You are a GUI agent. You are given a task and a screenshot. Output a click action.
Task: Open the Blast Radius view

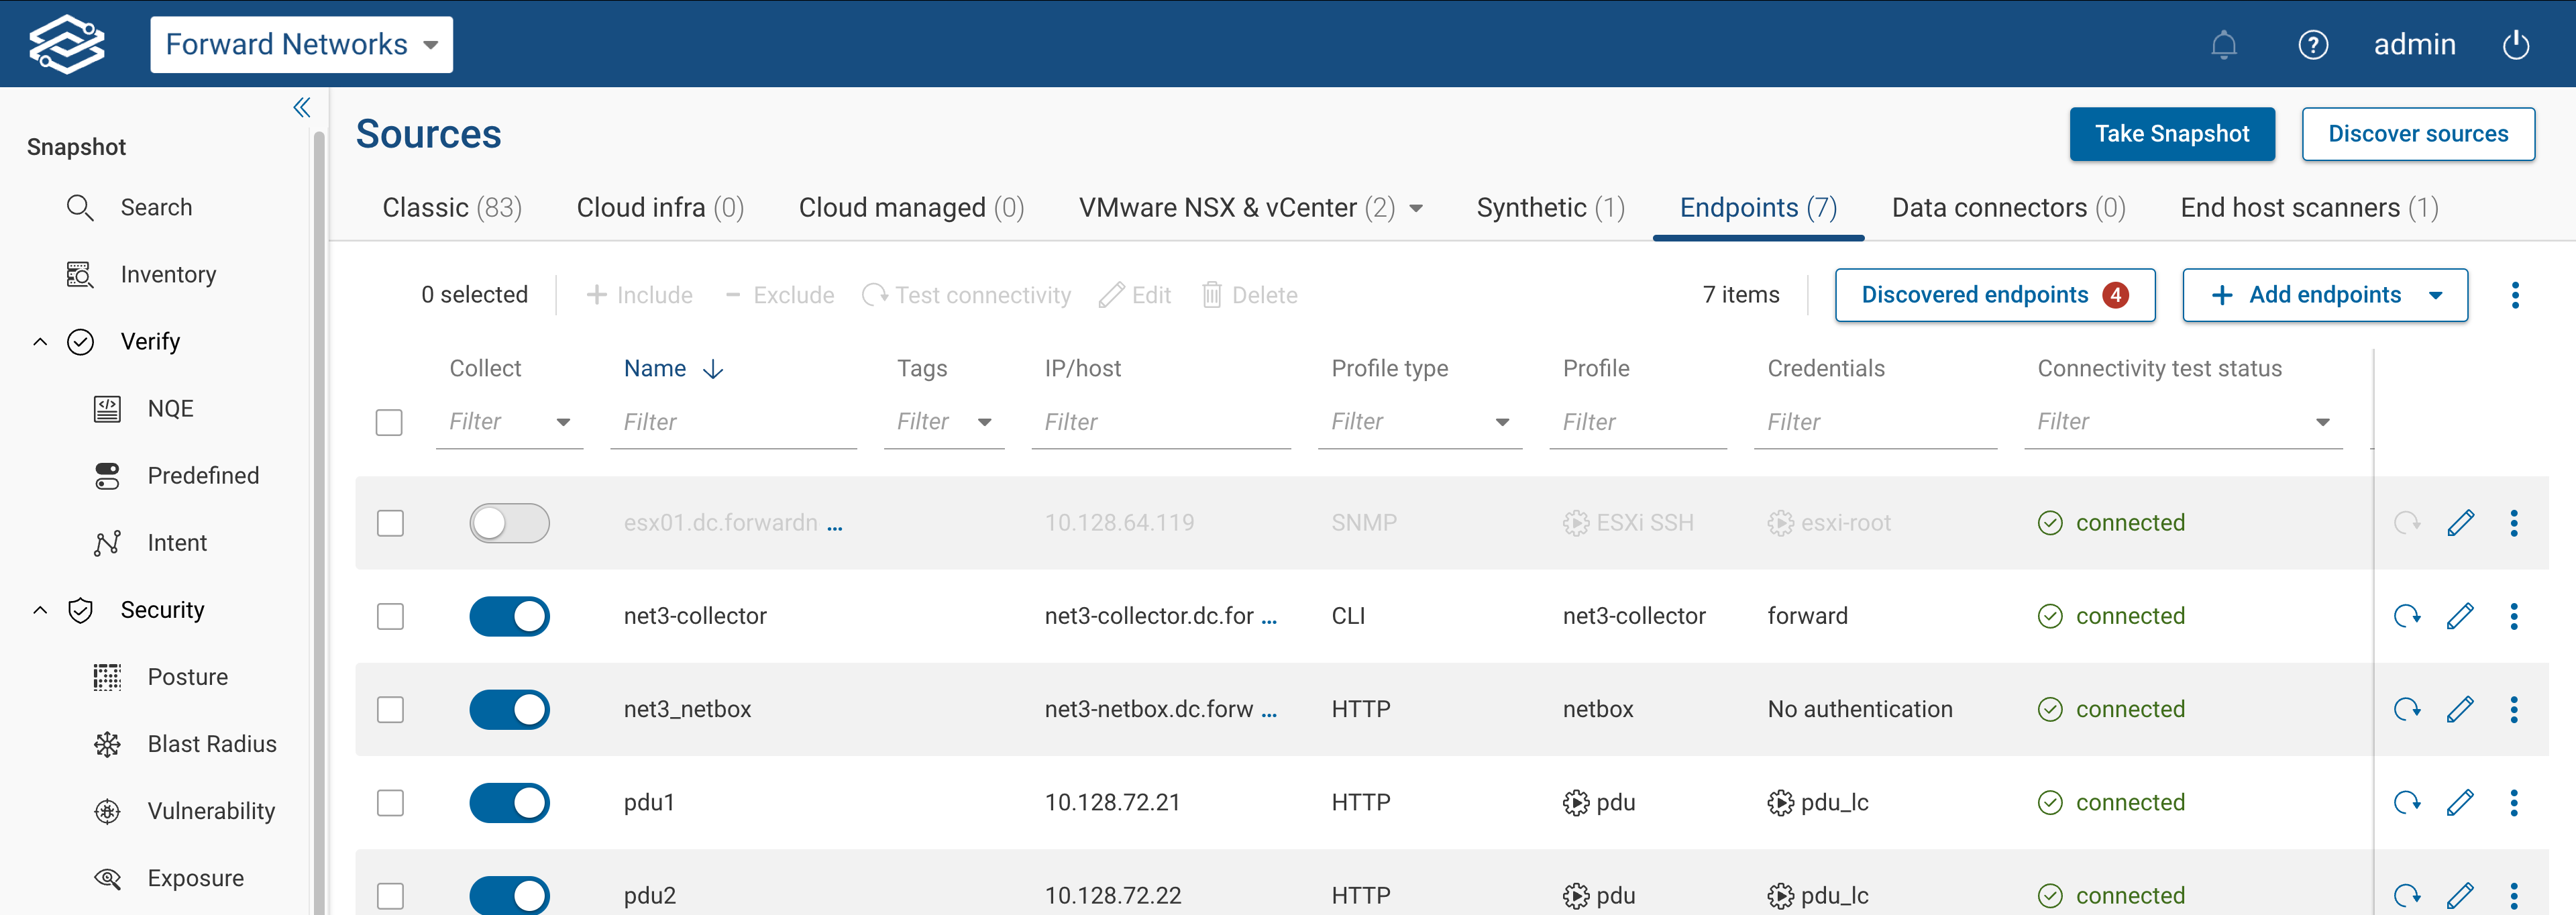click(x=212, y=743)
